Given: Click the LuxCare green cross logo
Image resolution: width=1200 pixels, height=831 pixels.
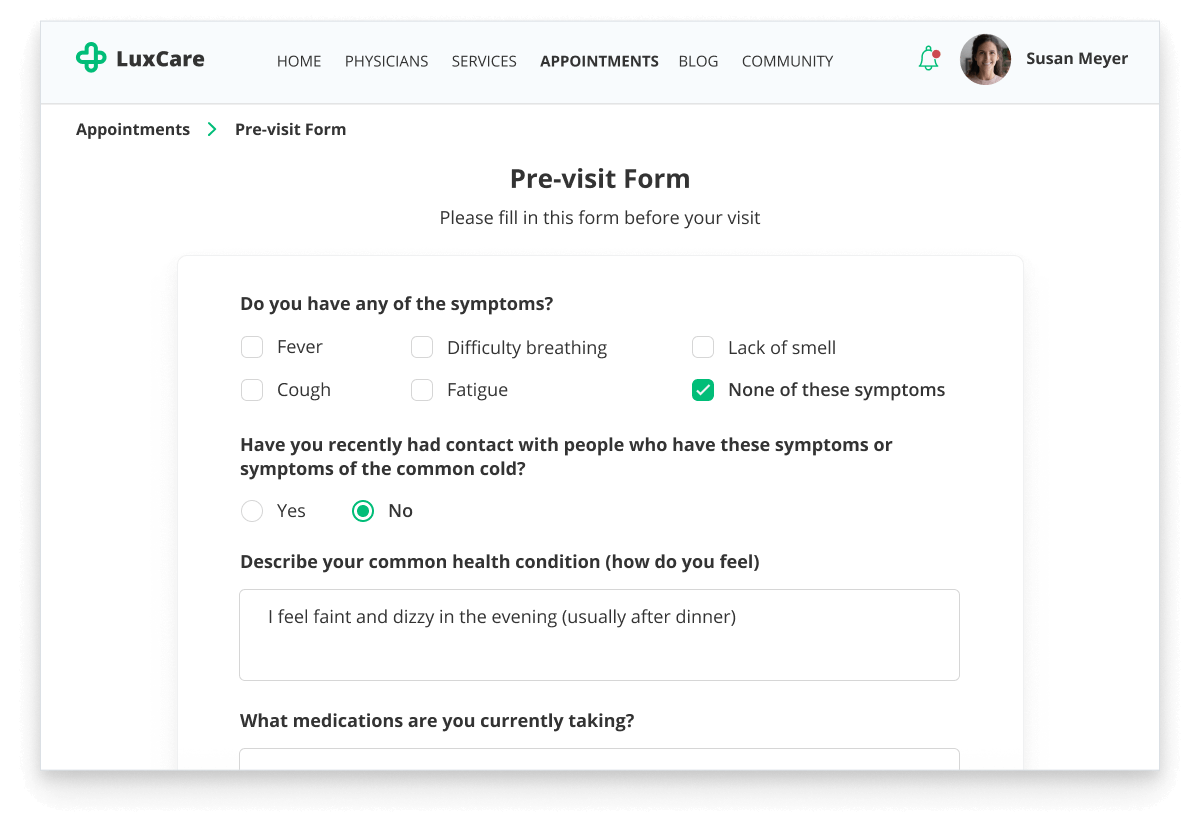Looking at the screenshot, I should 91,58.
